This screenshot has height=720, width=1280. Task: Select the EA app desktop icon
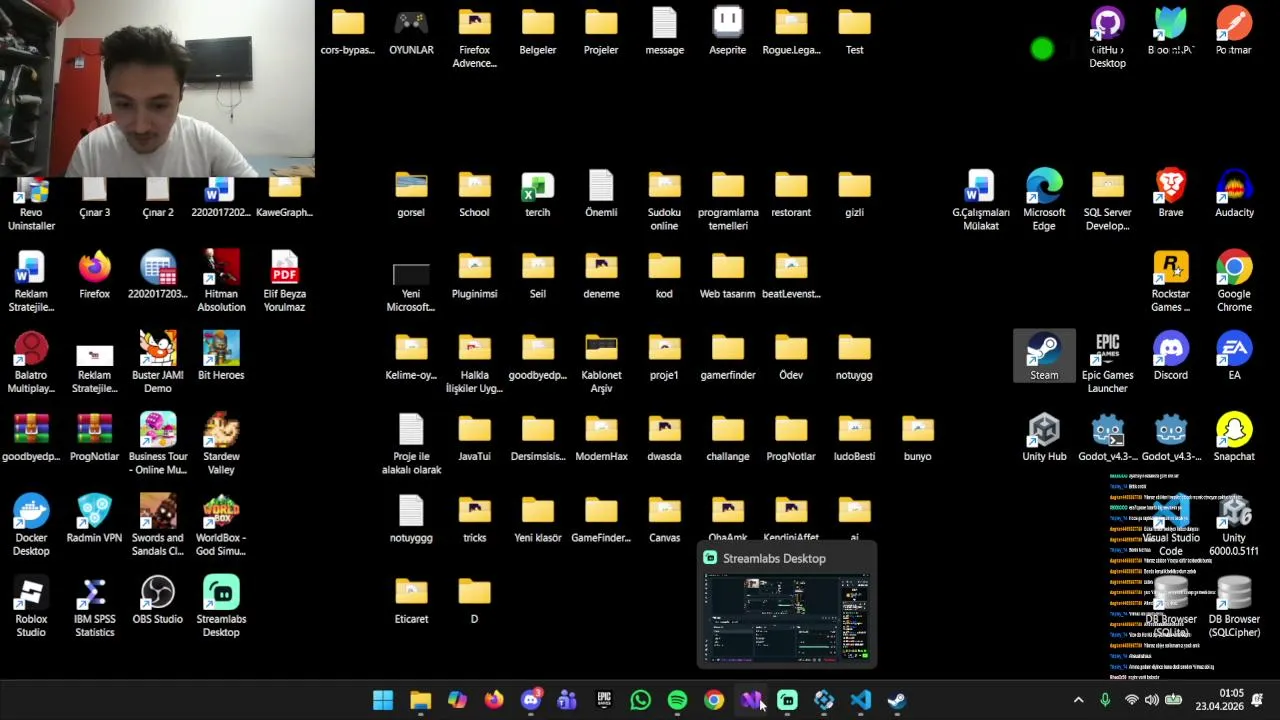click(1234, 356)
